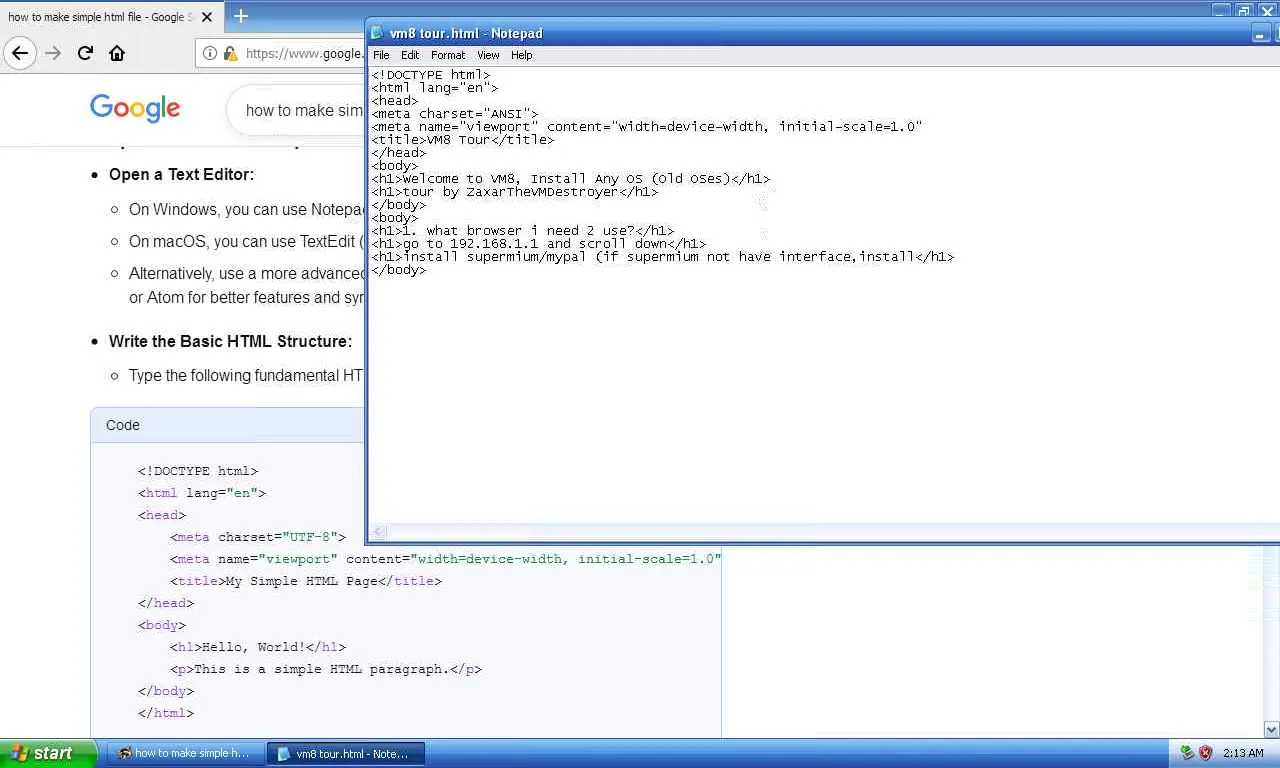The image size is (1280, 768).
Task: Open Notepad's Format menu
Action: [448, 55]
